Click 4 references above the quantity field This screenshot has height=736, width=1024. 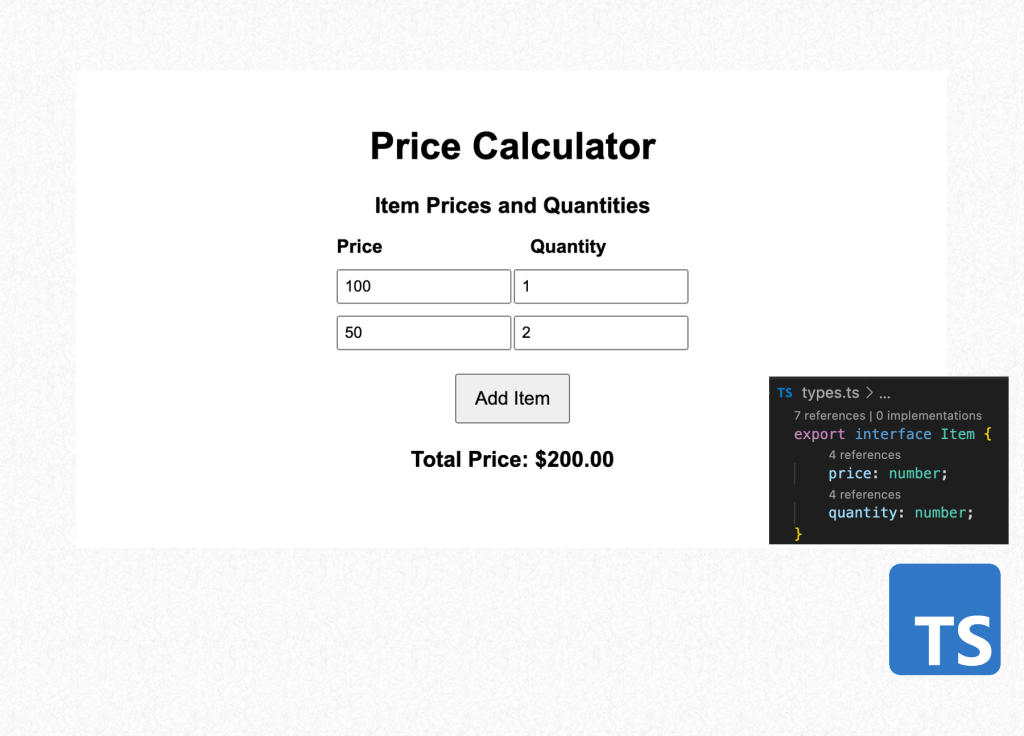pos(864,494)
